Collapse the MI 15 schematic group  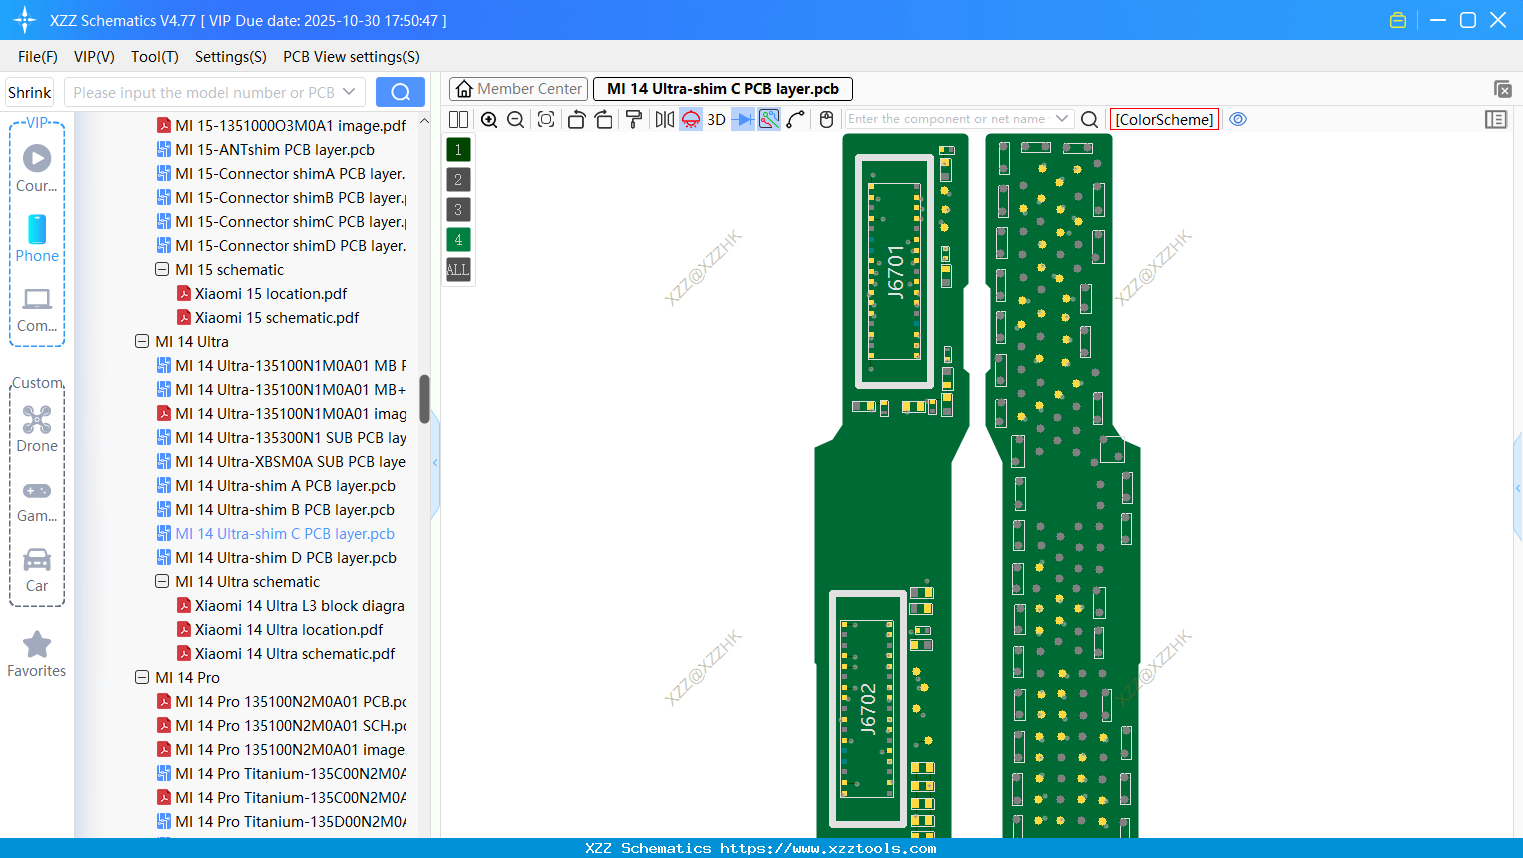162,269
